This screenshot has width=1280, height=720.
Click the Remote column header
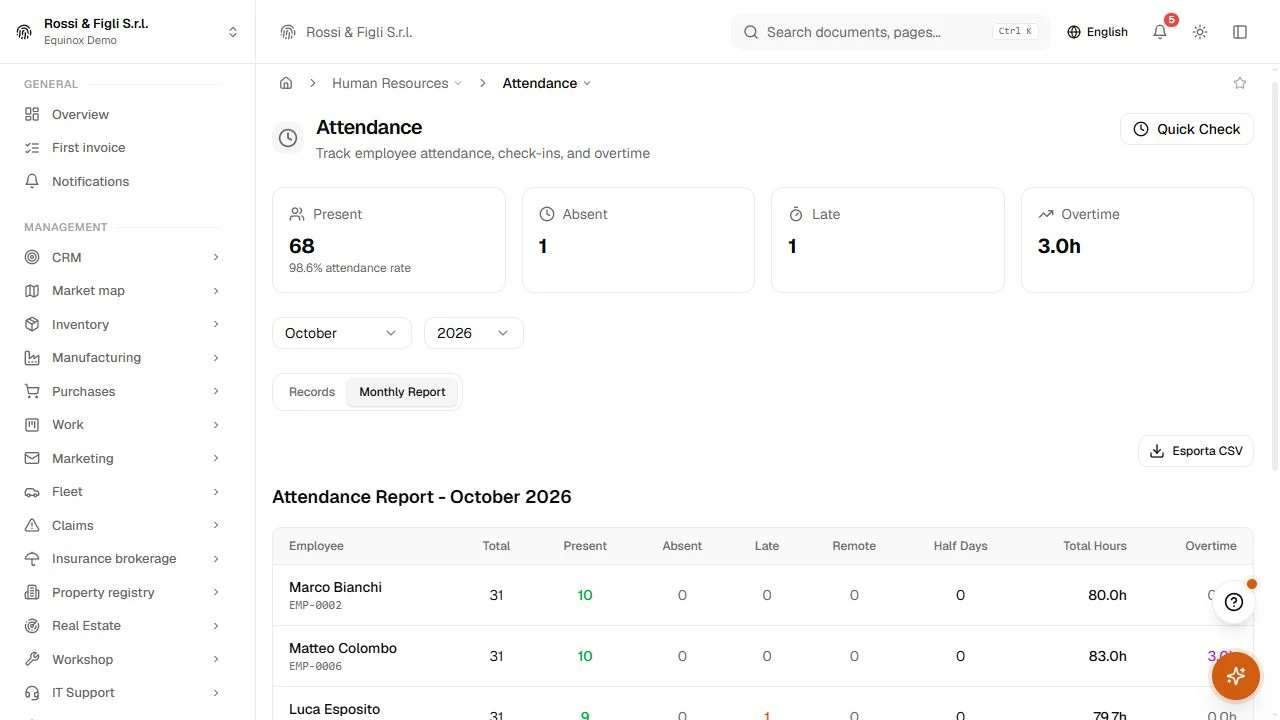(x=854, y=546)
